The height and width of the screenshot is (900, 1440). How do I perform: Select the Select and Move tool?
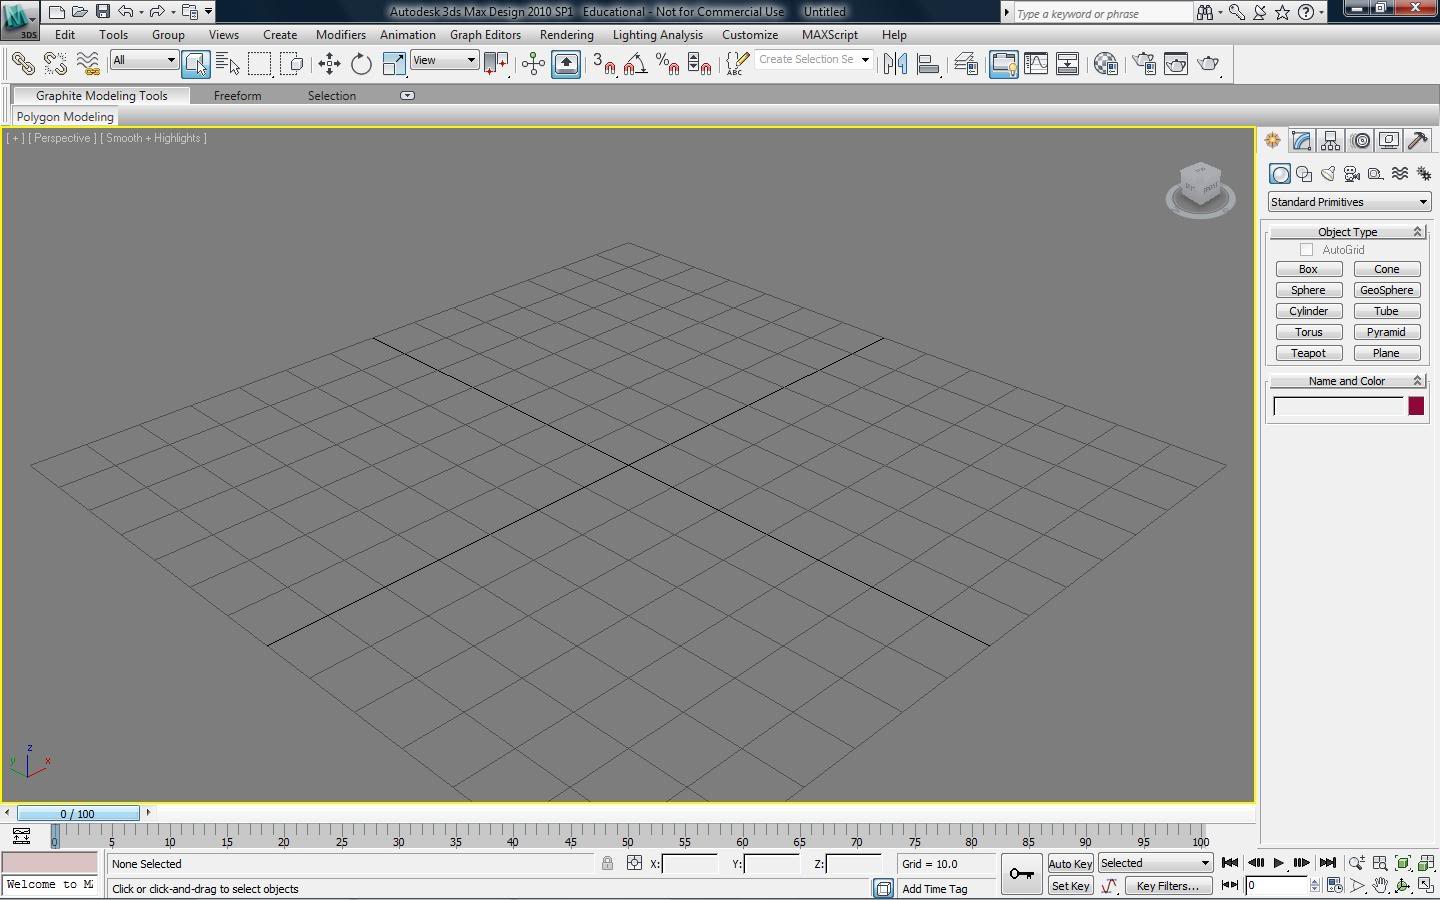(329, 64)
